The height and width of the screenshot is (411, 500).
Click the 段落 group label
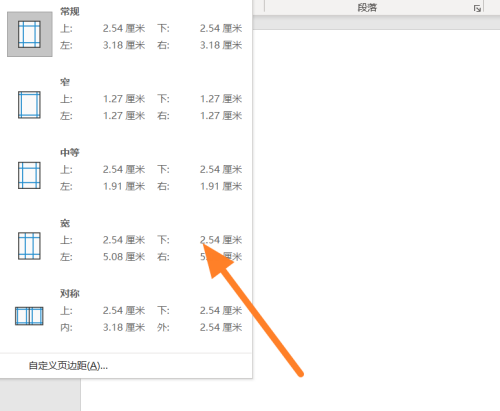click(367, 8)
